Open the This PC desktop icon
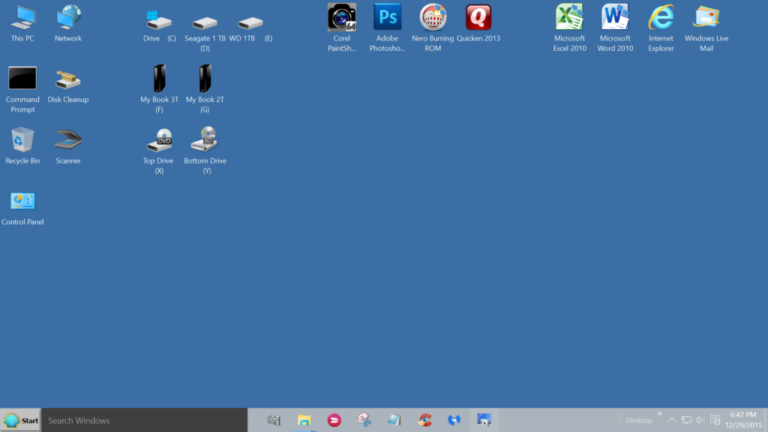 click(x=22, y=19)
